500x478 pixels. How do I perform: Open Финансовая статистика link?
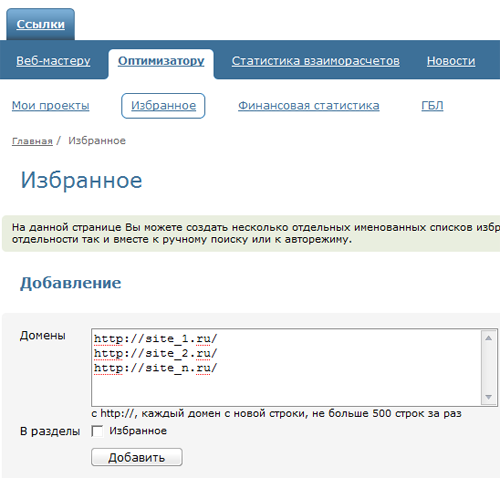[309, 105]
